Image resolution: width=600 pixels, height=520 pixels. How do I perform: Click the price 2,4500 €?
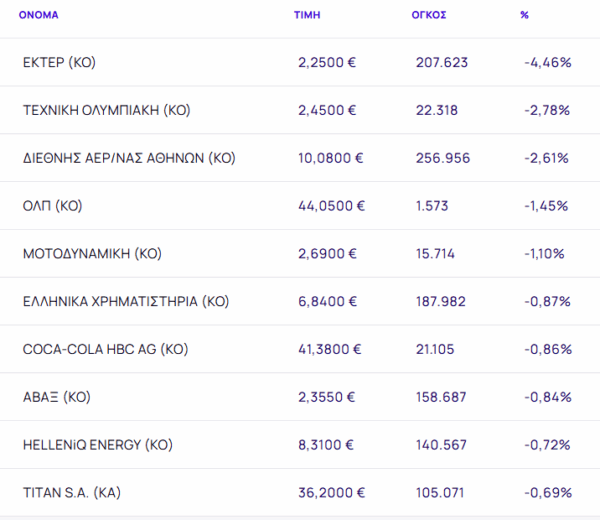point(327,110)
